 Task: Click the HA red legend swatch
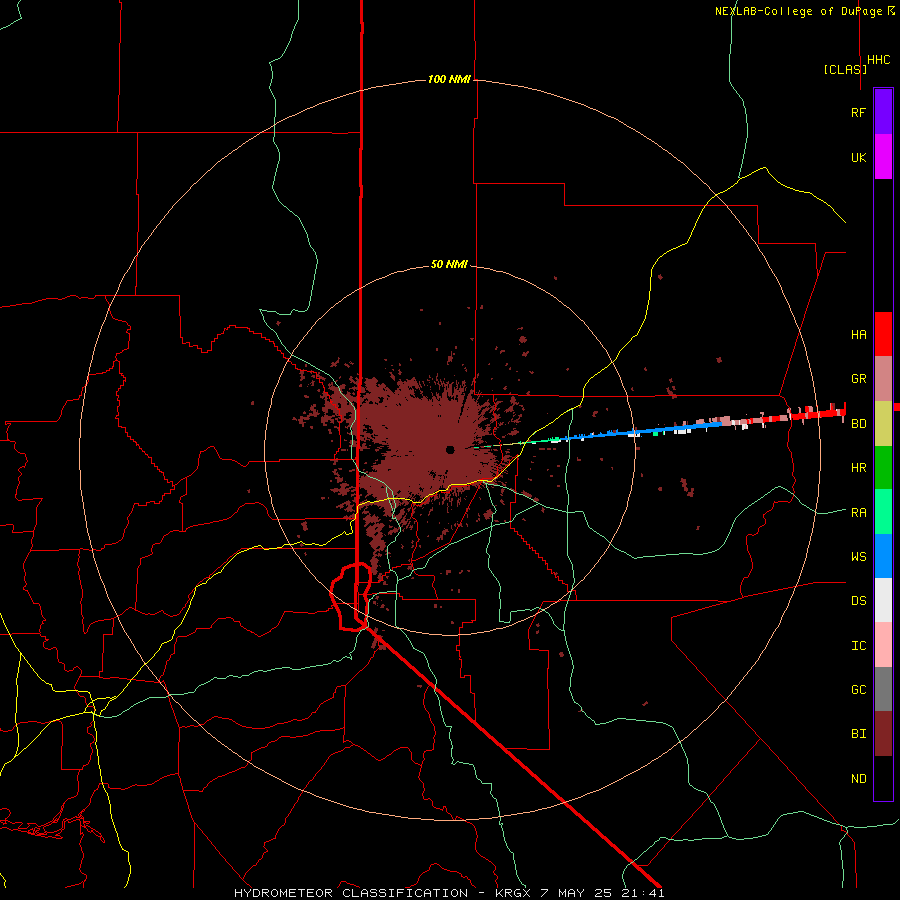(x=883, y=334)
